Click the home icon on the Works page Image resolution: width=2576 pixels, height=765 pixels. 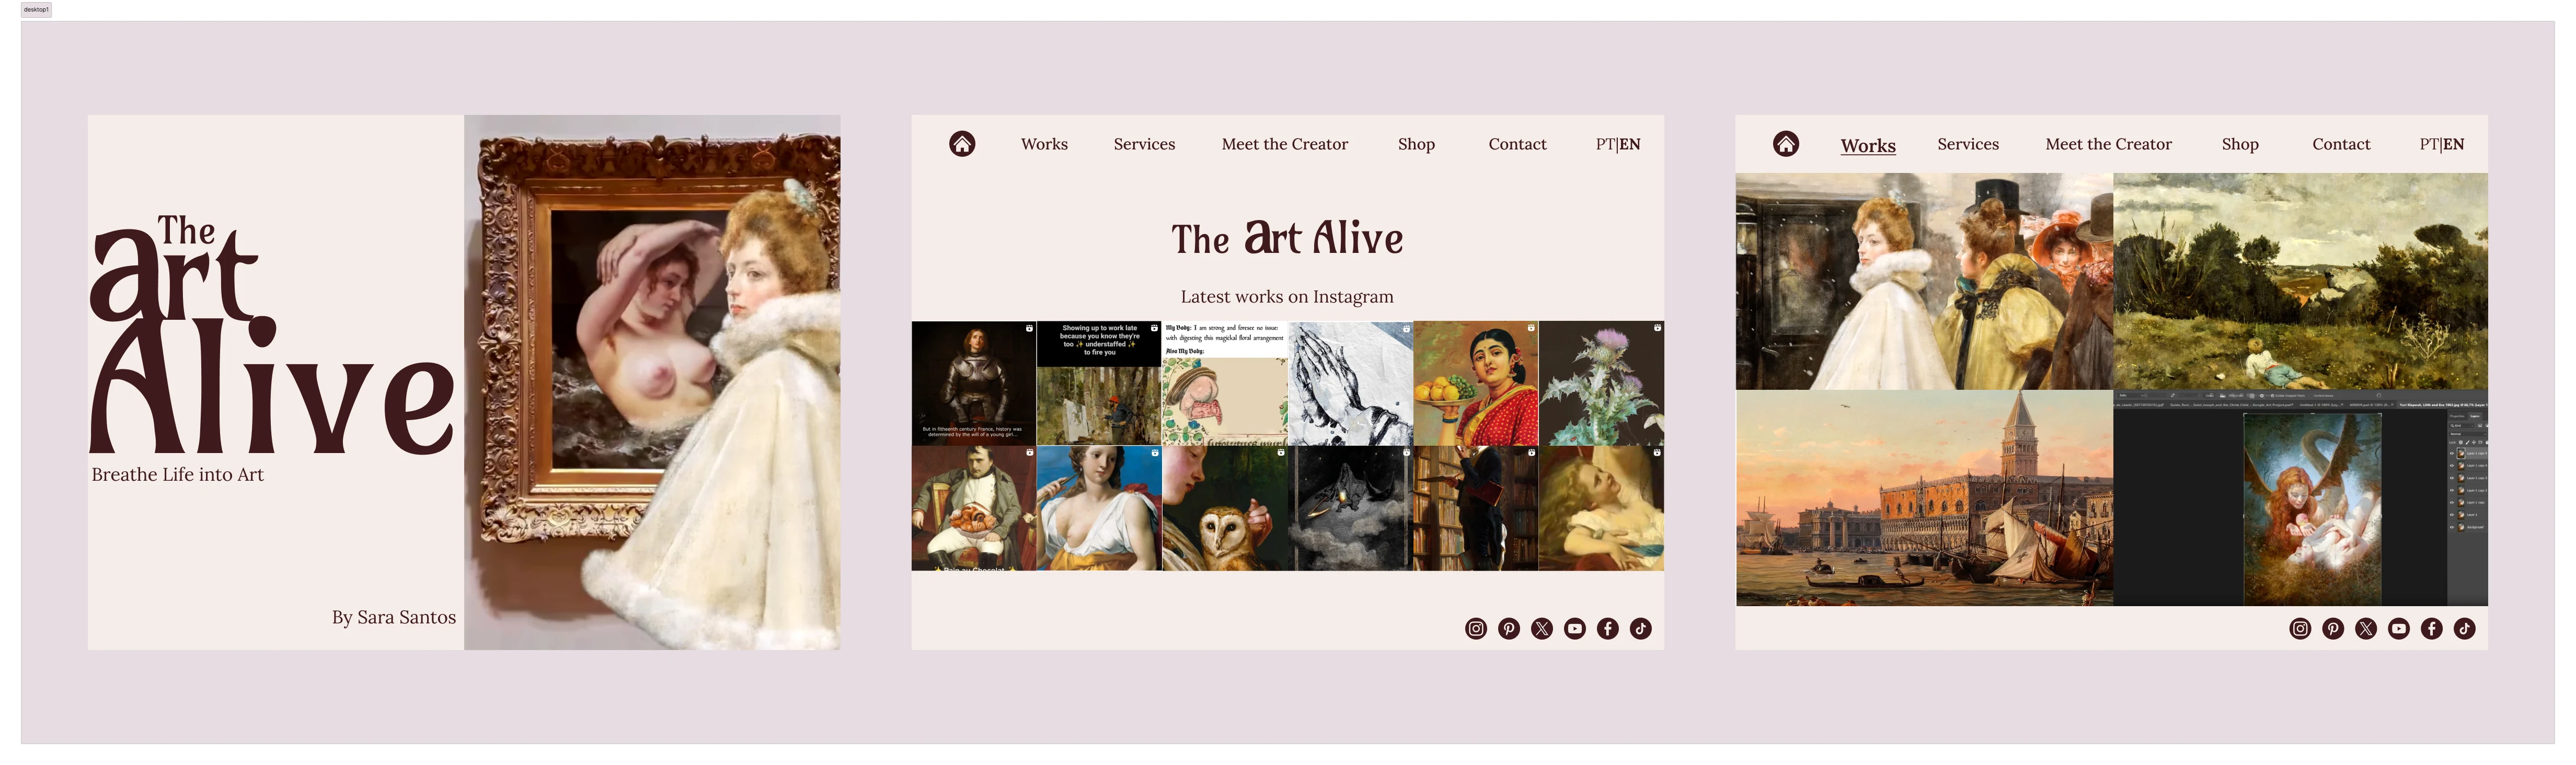1786,144
